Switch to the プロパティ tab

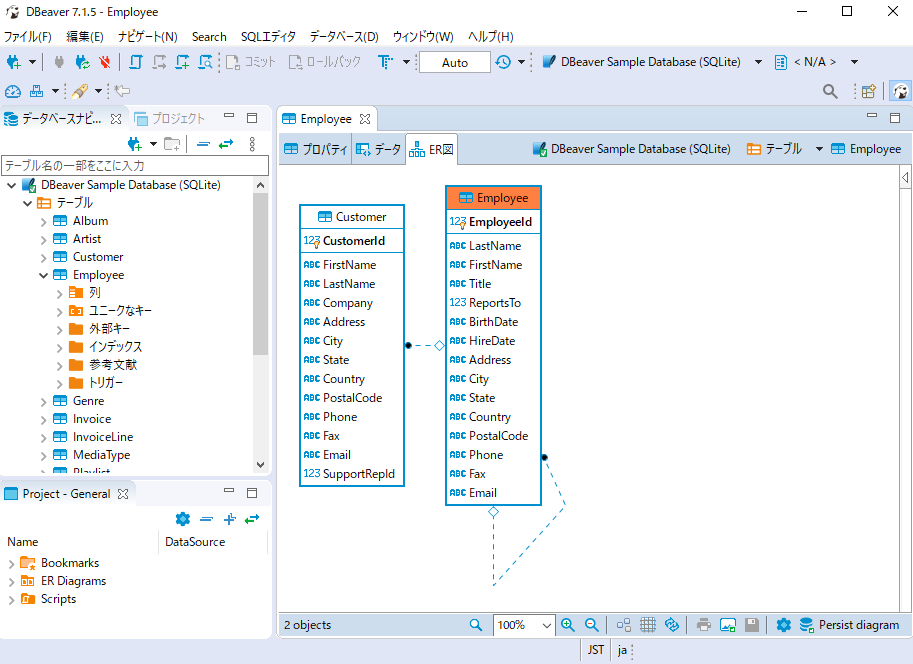(316, 149)
